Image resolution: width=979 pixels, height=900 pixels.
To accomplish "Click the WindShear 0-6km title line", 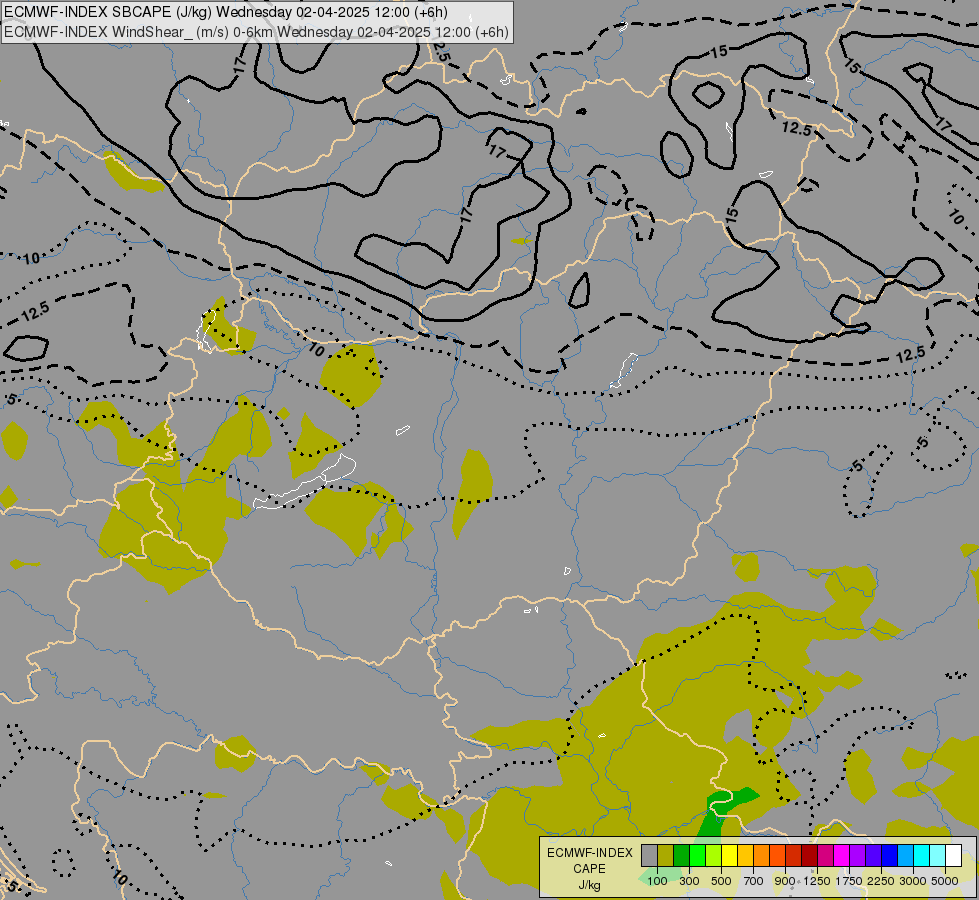I will click(257, 32).
